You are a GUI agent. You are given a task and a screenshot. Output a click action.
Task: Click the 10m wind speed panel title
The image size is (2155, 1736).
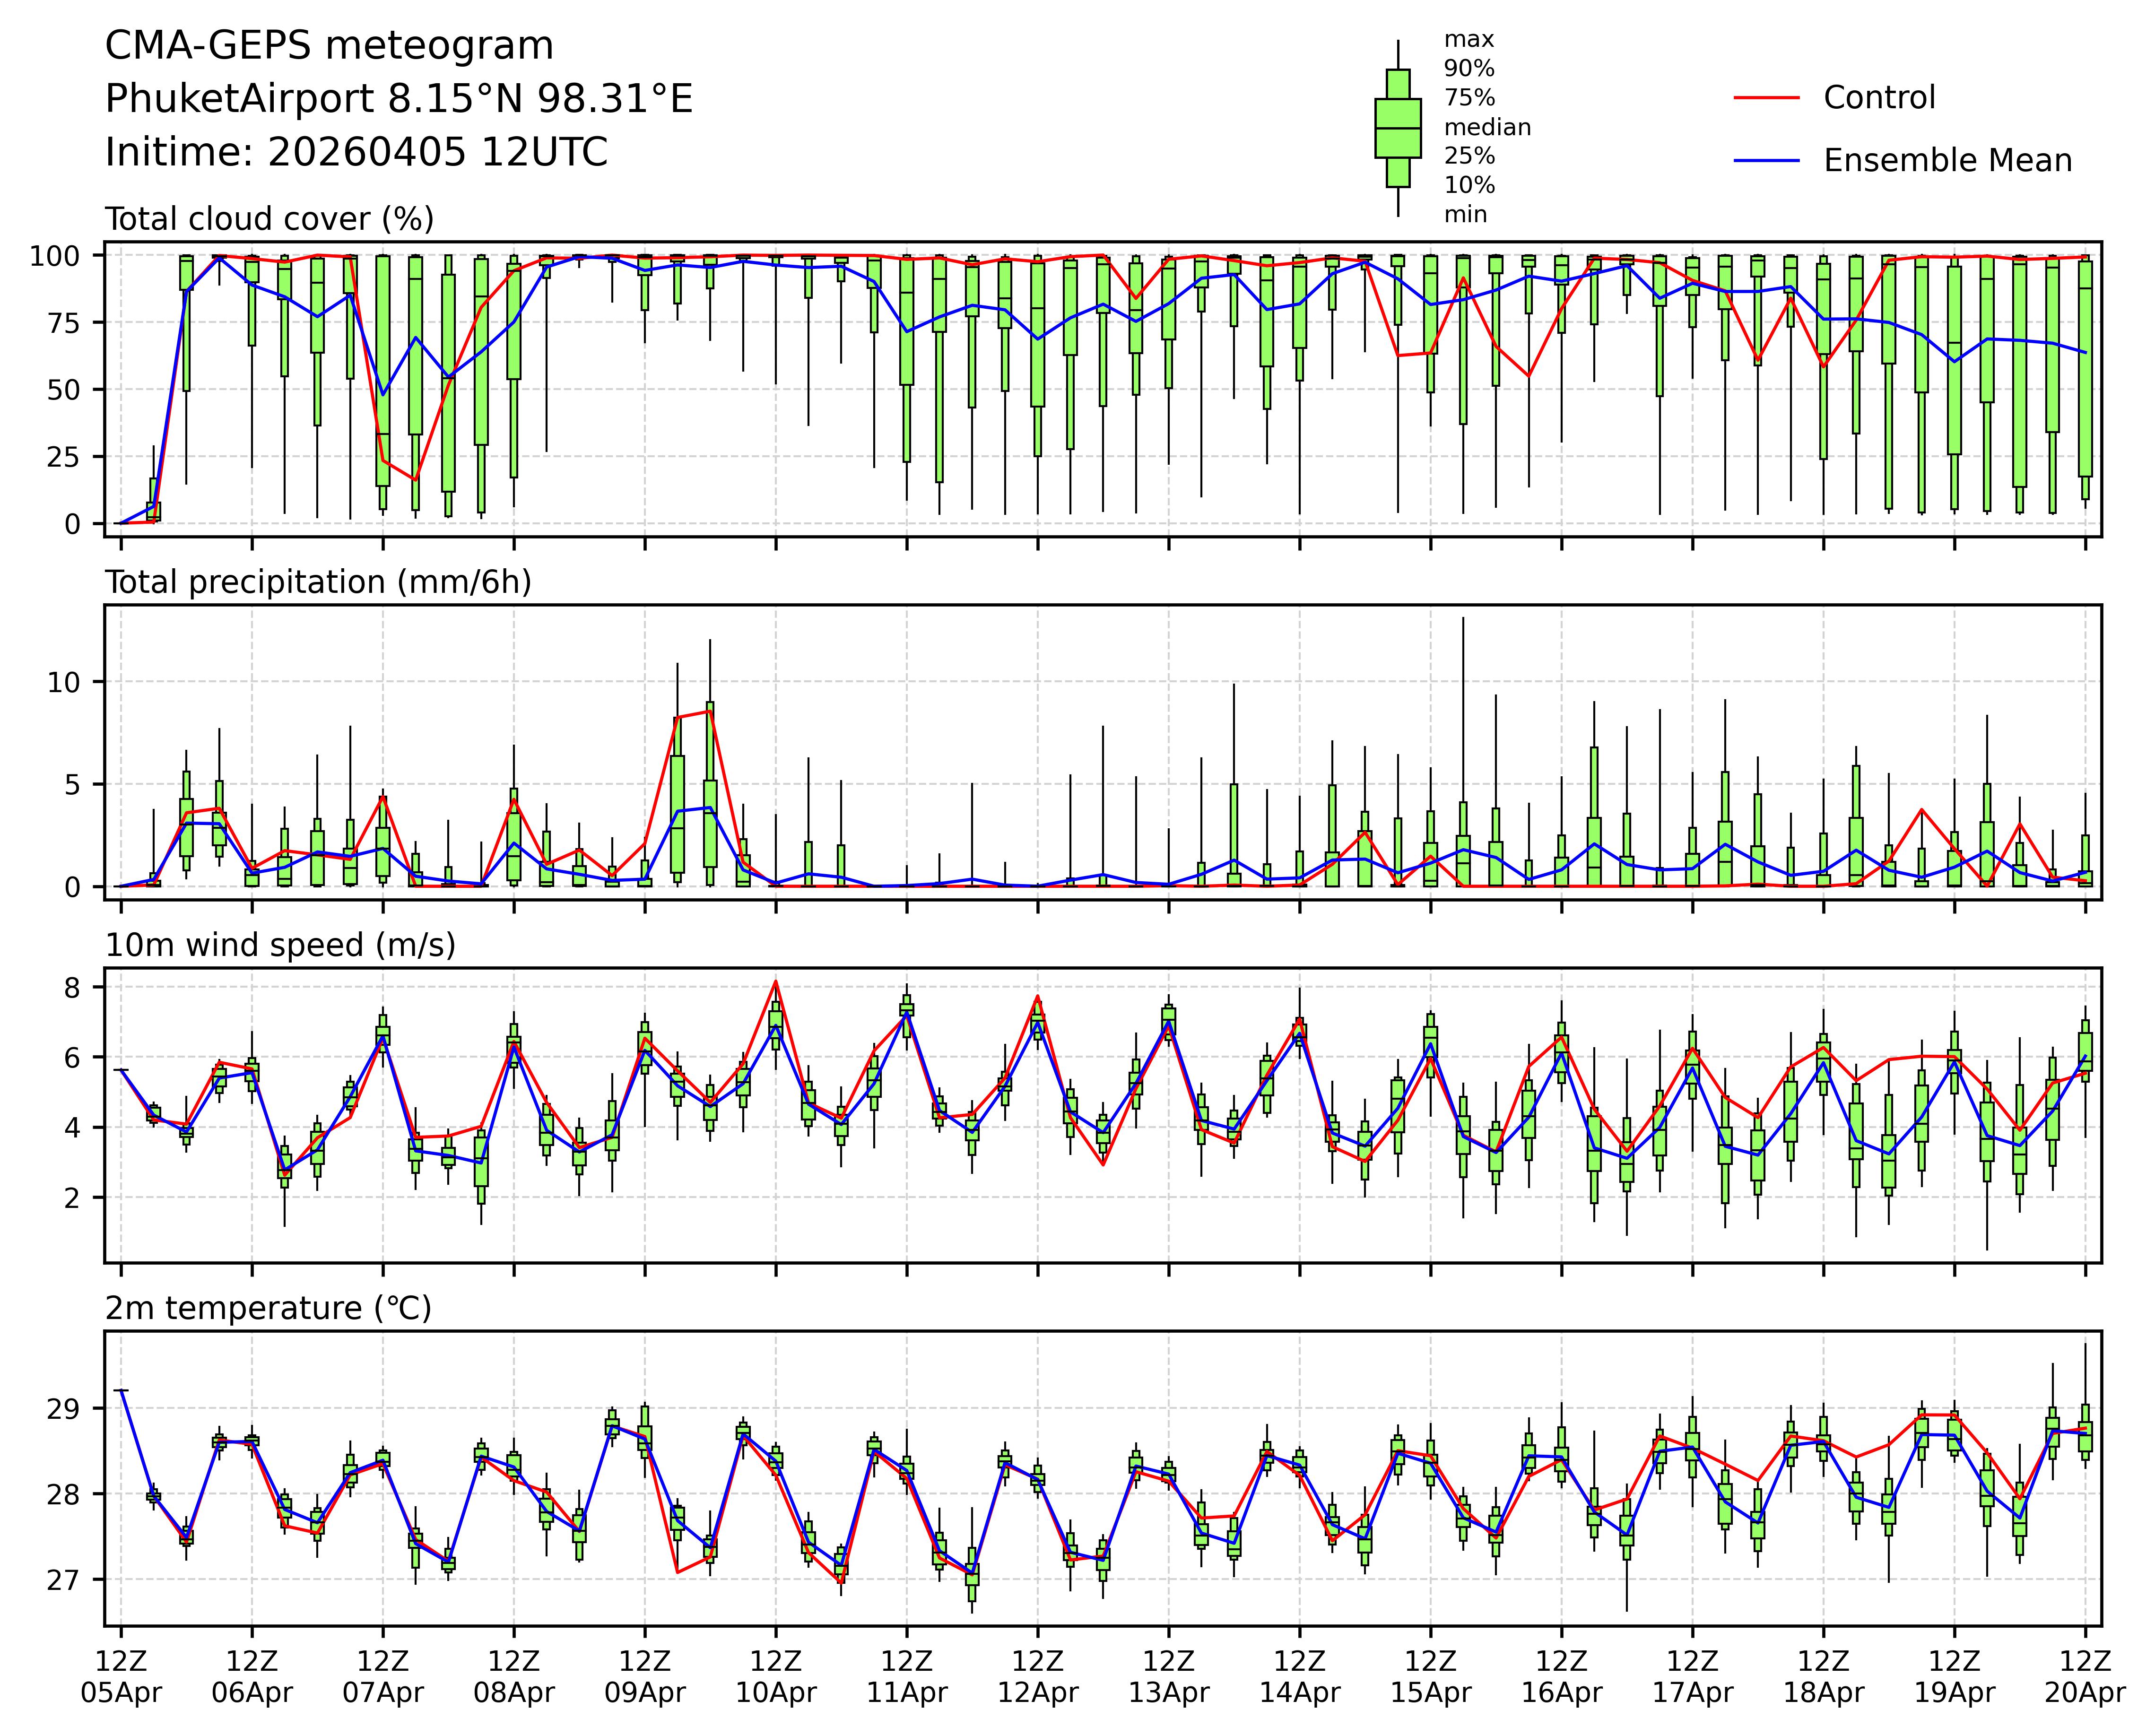[280, 945]
